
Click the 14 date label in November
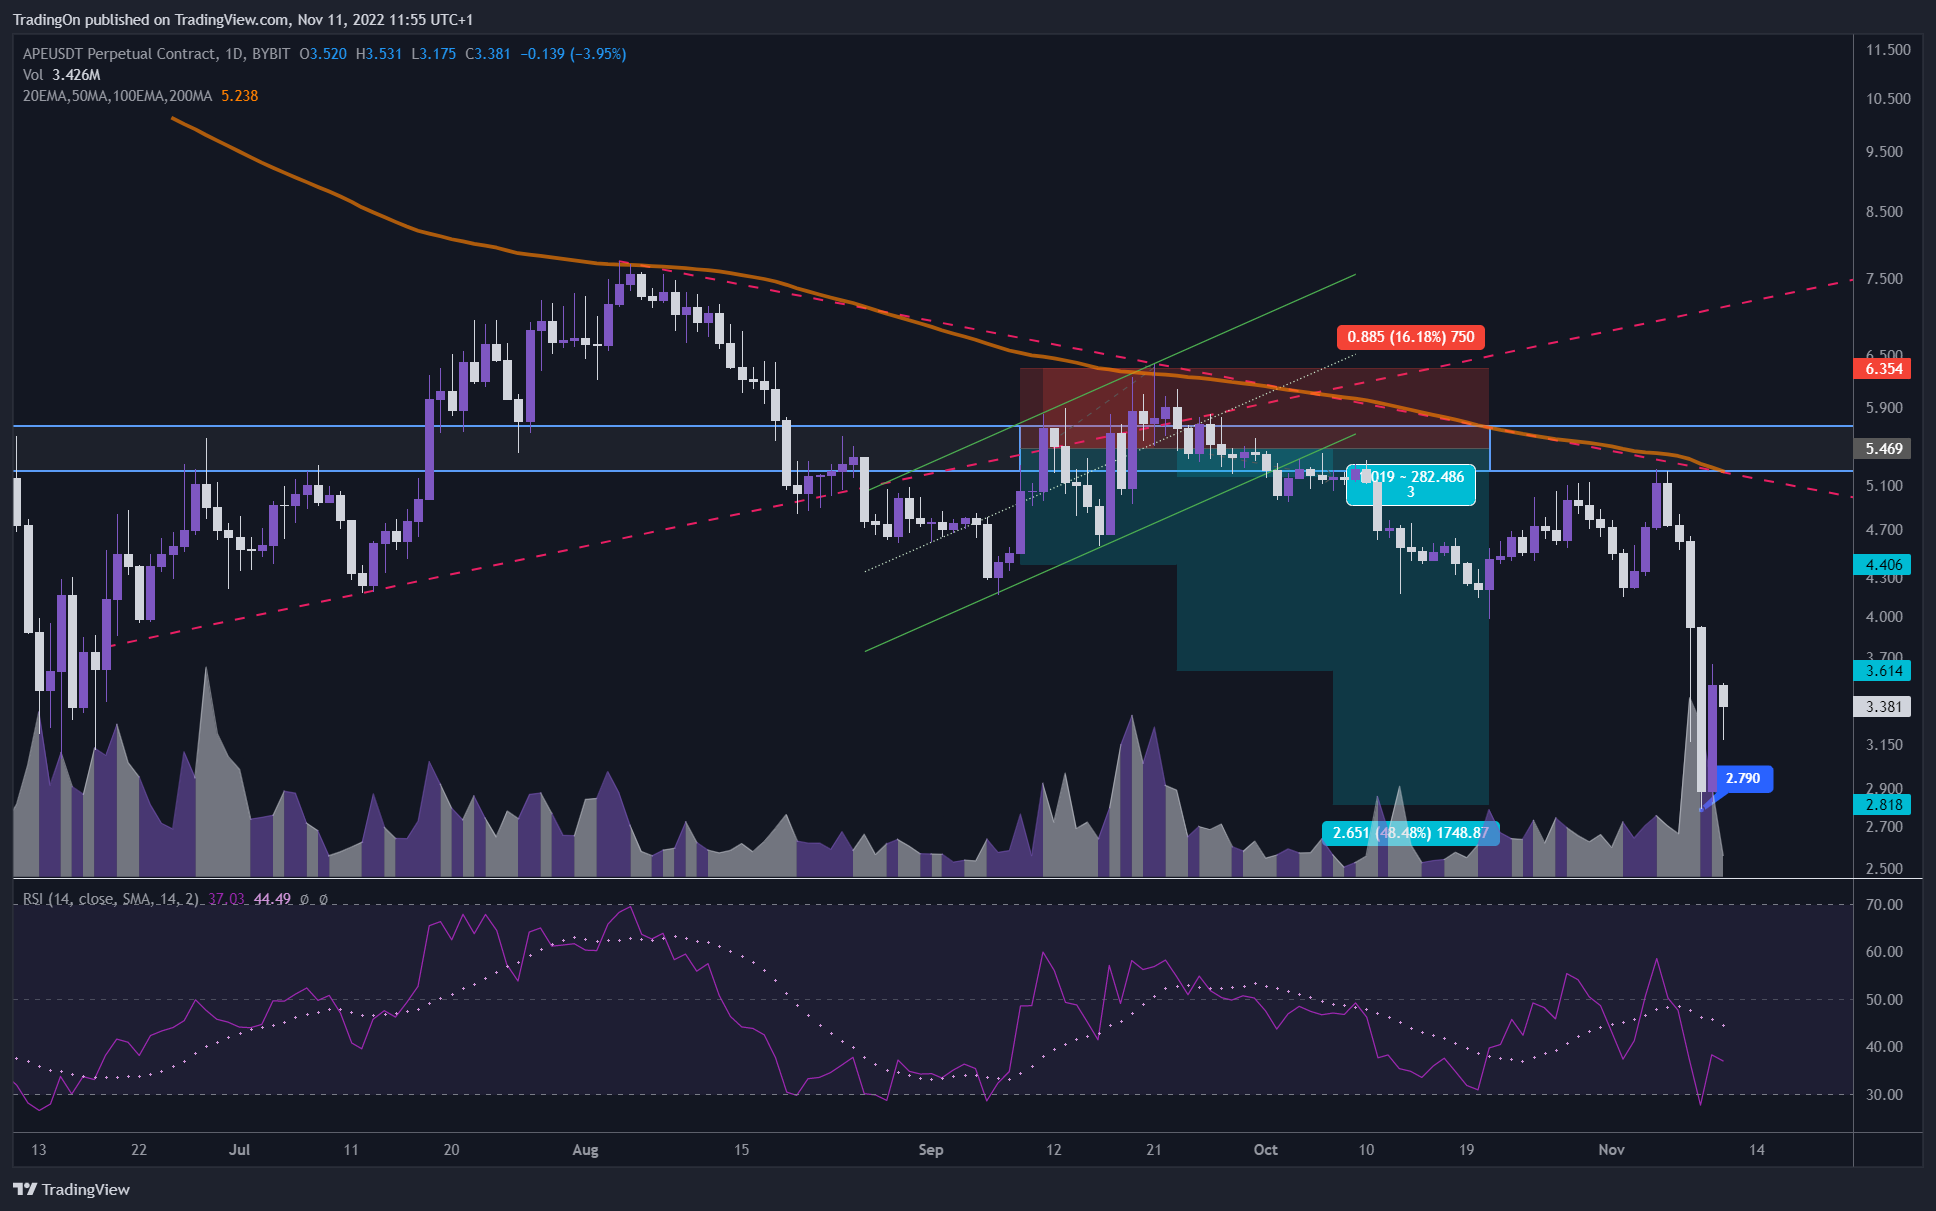pos(1757,1150)
